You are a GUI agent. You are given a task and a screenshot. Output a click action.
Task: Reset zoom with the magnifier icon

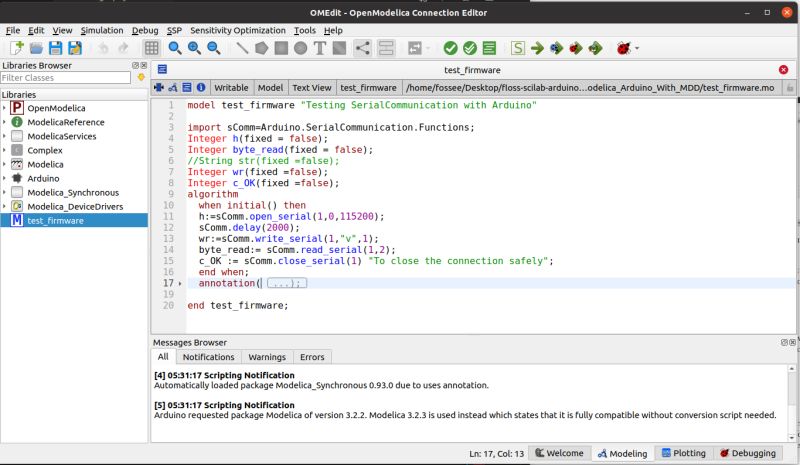(174, 48)
